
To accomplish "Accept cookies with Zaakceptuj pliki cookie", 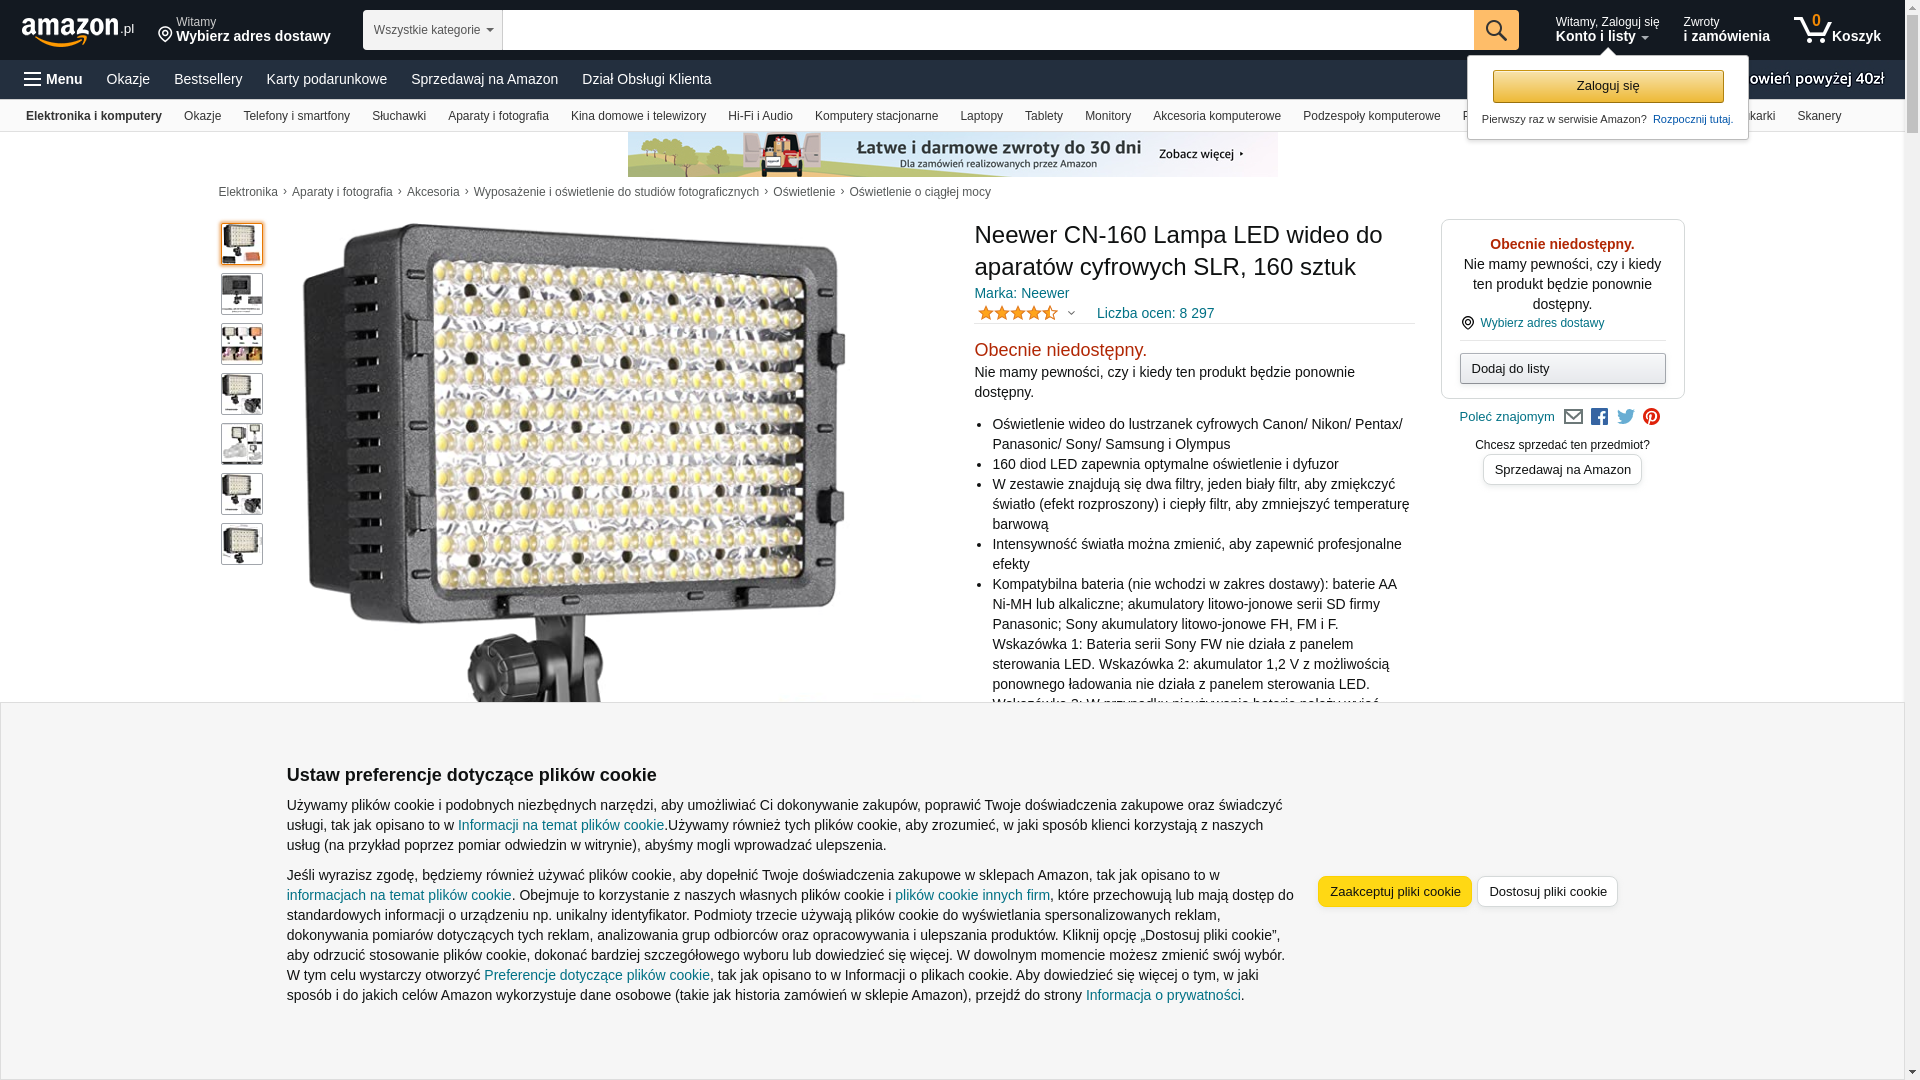I will coord(1394,892).
